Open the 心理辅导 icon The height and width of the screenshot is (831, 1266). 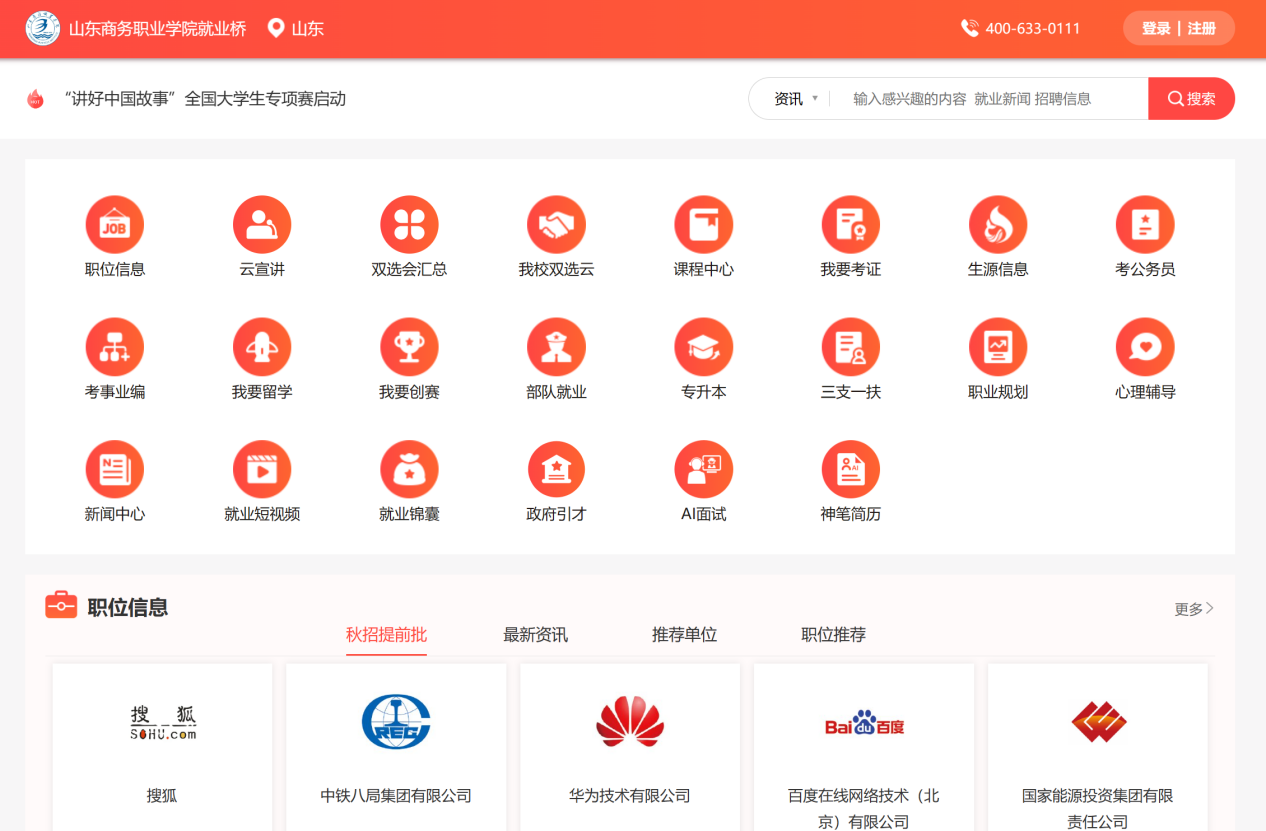pyautogui.click(x=1144, y=347)
